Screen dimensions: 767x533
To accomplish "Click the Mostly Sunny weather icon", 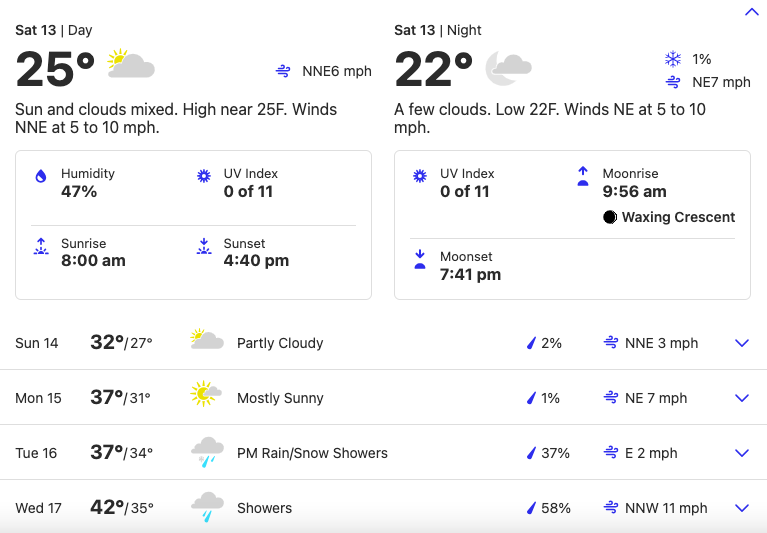I will click(206, 394).
